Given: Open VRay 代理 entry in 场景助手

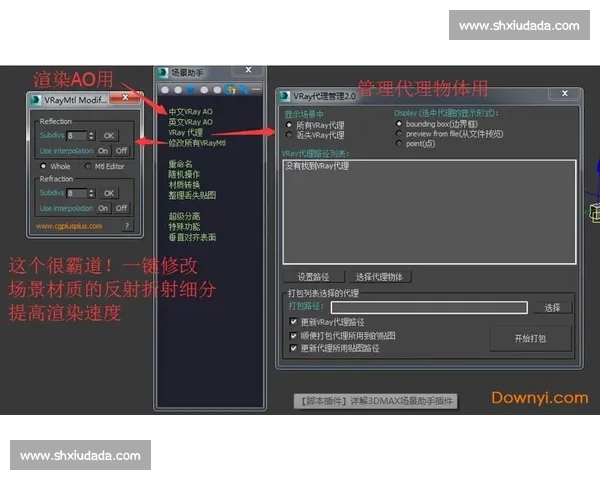Looking at the screenshot, I should 186,132.
